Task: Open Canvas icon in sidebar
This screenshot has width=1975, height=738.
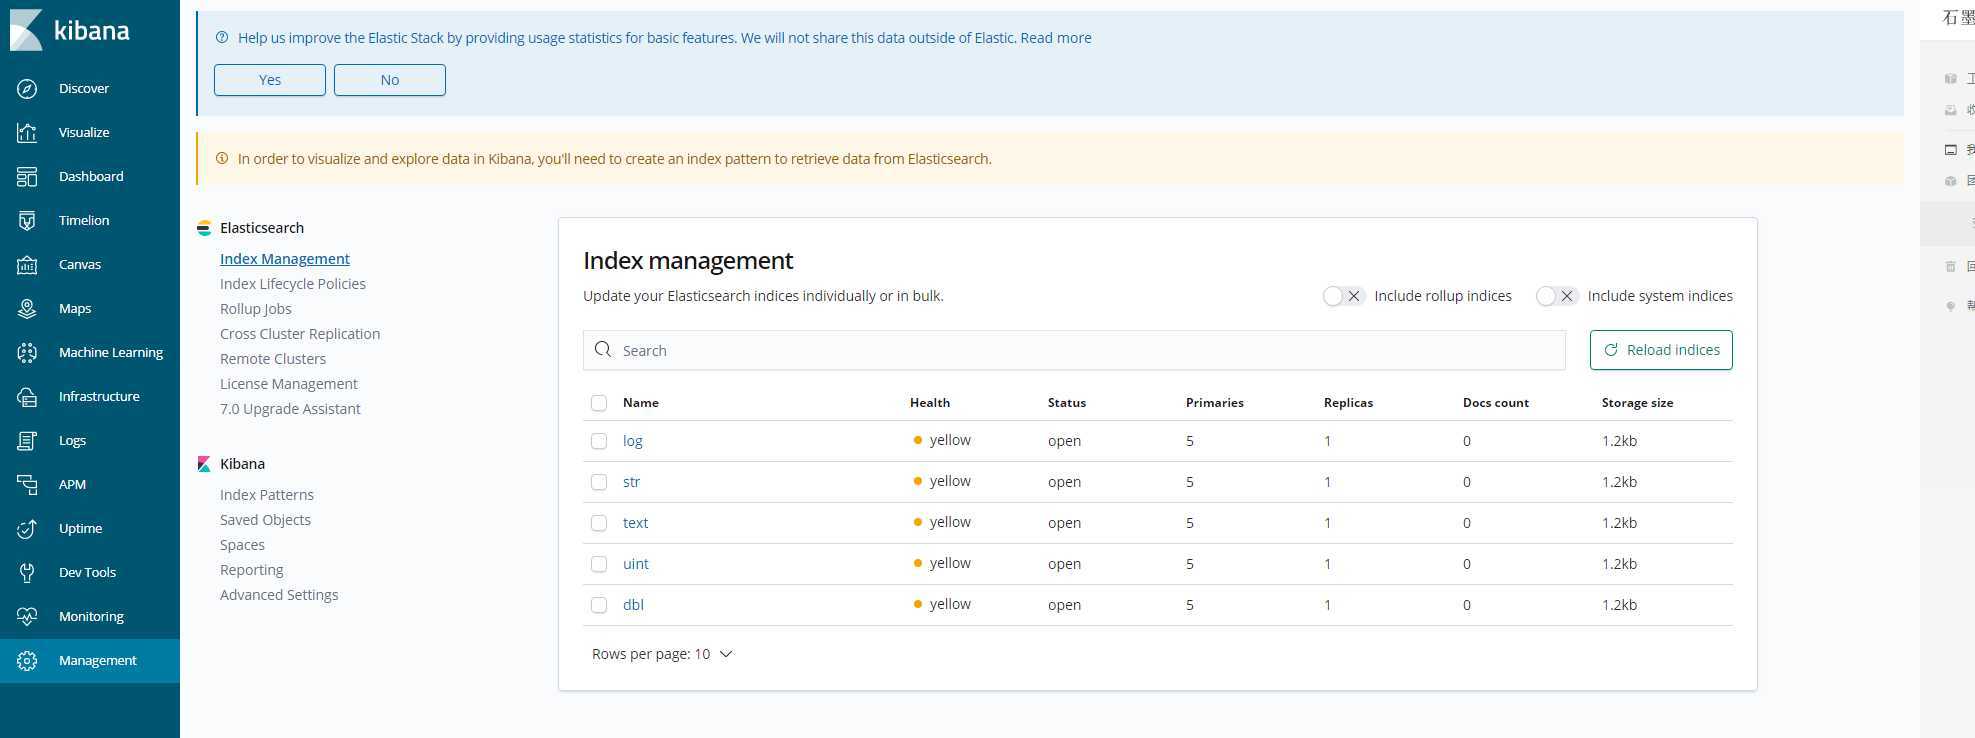Action: 27,265
